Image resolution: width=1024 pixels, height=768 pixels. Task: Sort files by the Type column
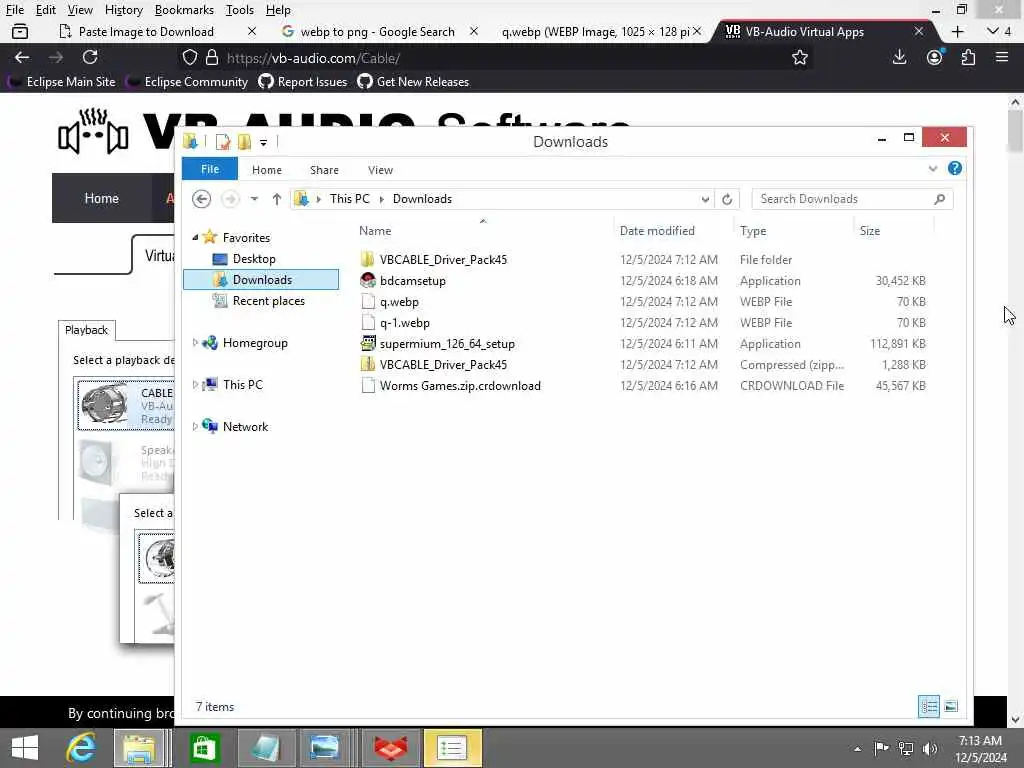[x=753, y=231]
